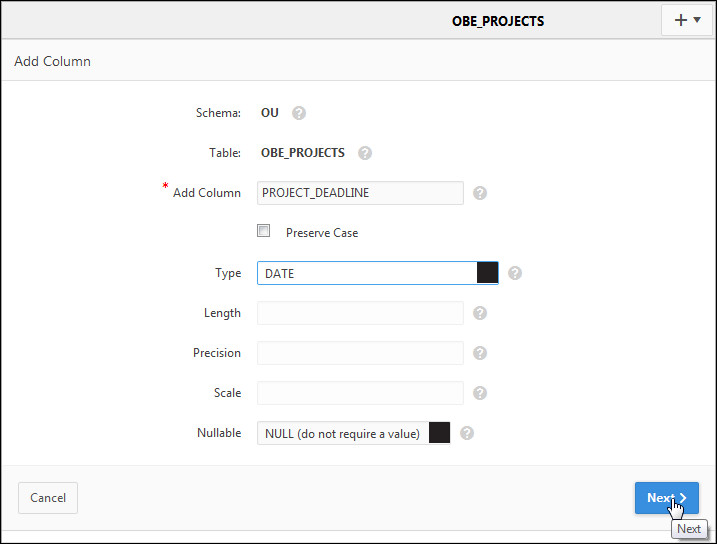Image resolution: width=717 pixels, height=544 pixels.
Task: Open help for the Add Column field
Action: 480,193
